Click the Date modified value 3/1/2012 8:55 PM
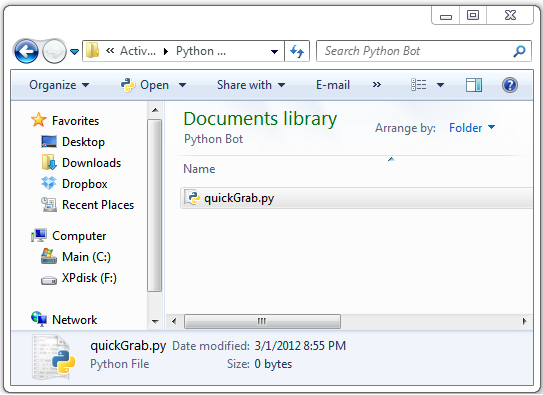The image size is (543, 395). pyautogui.click(x=300, y=346)
